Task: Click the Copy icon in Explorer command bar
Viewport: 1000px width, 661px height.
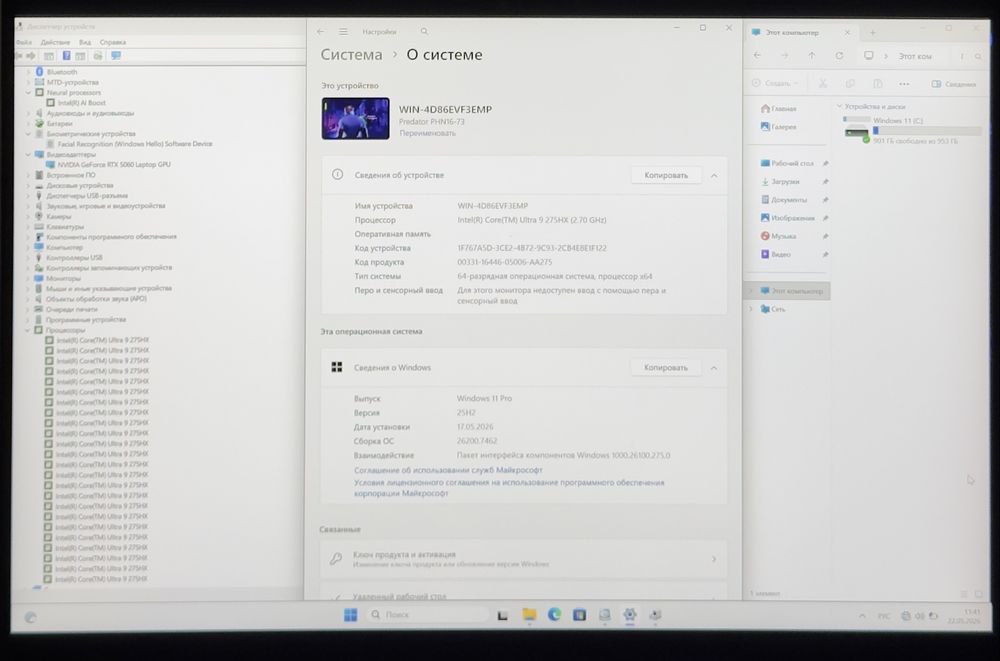Action: coord(850,84)
